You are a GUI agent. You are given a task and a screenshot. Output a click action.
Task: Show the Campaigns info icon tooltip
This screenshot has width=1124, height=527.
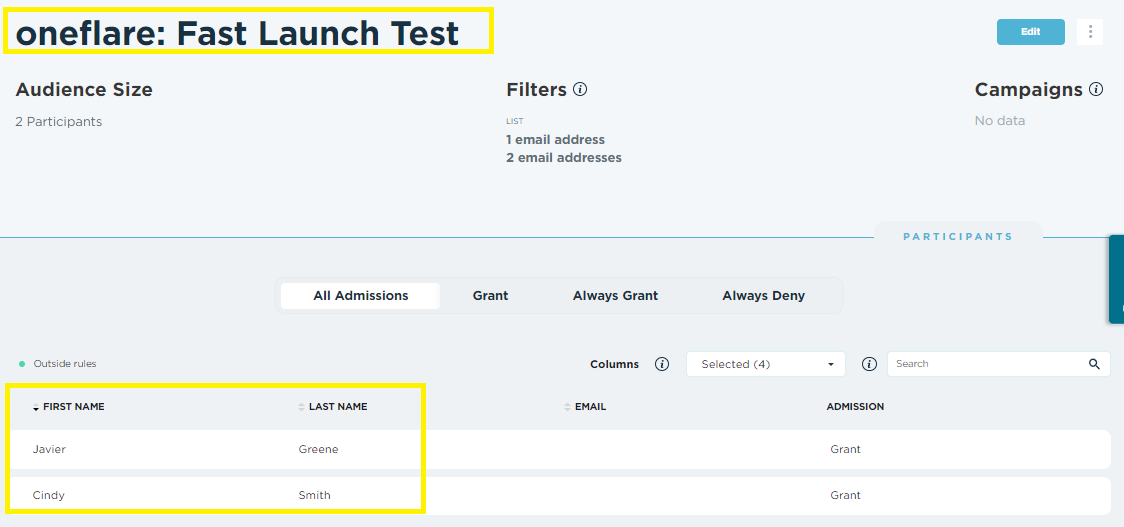tap(1096, 90)
